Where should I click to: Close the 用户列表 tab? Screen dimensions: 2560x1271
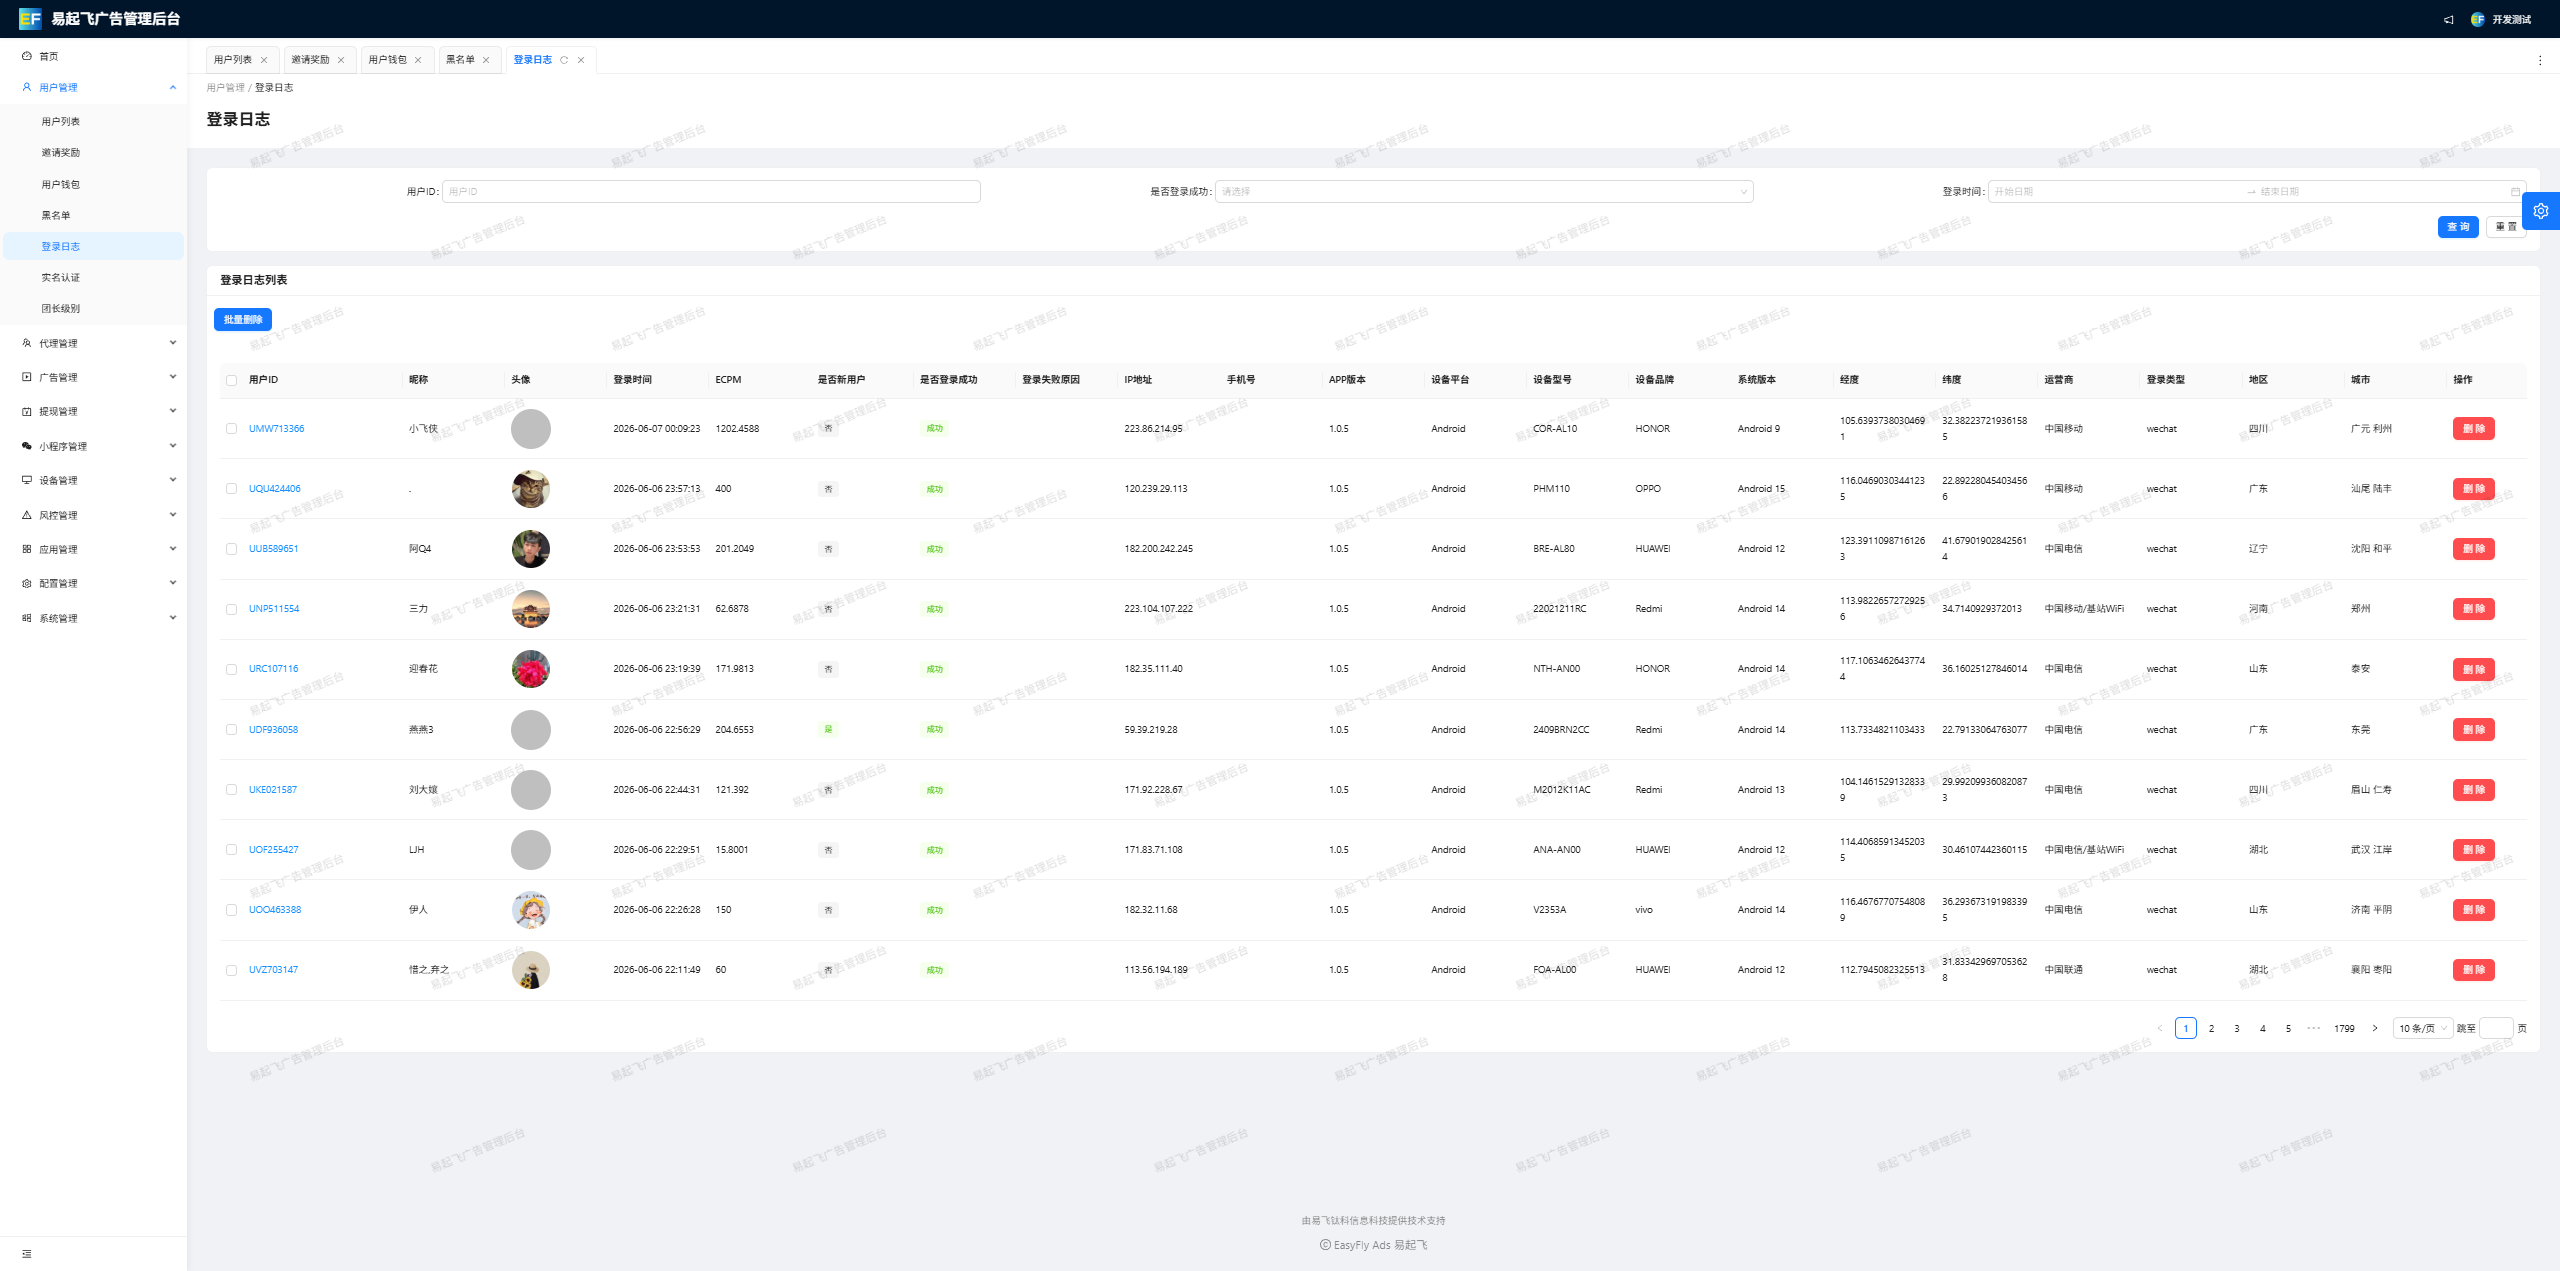coord(264,60)
